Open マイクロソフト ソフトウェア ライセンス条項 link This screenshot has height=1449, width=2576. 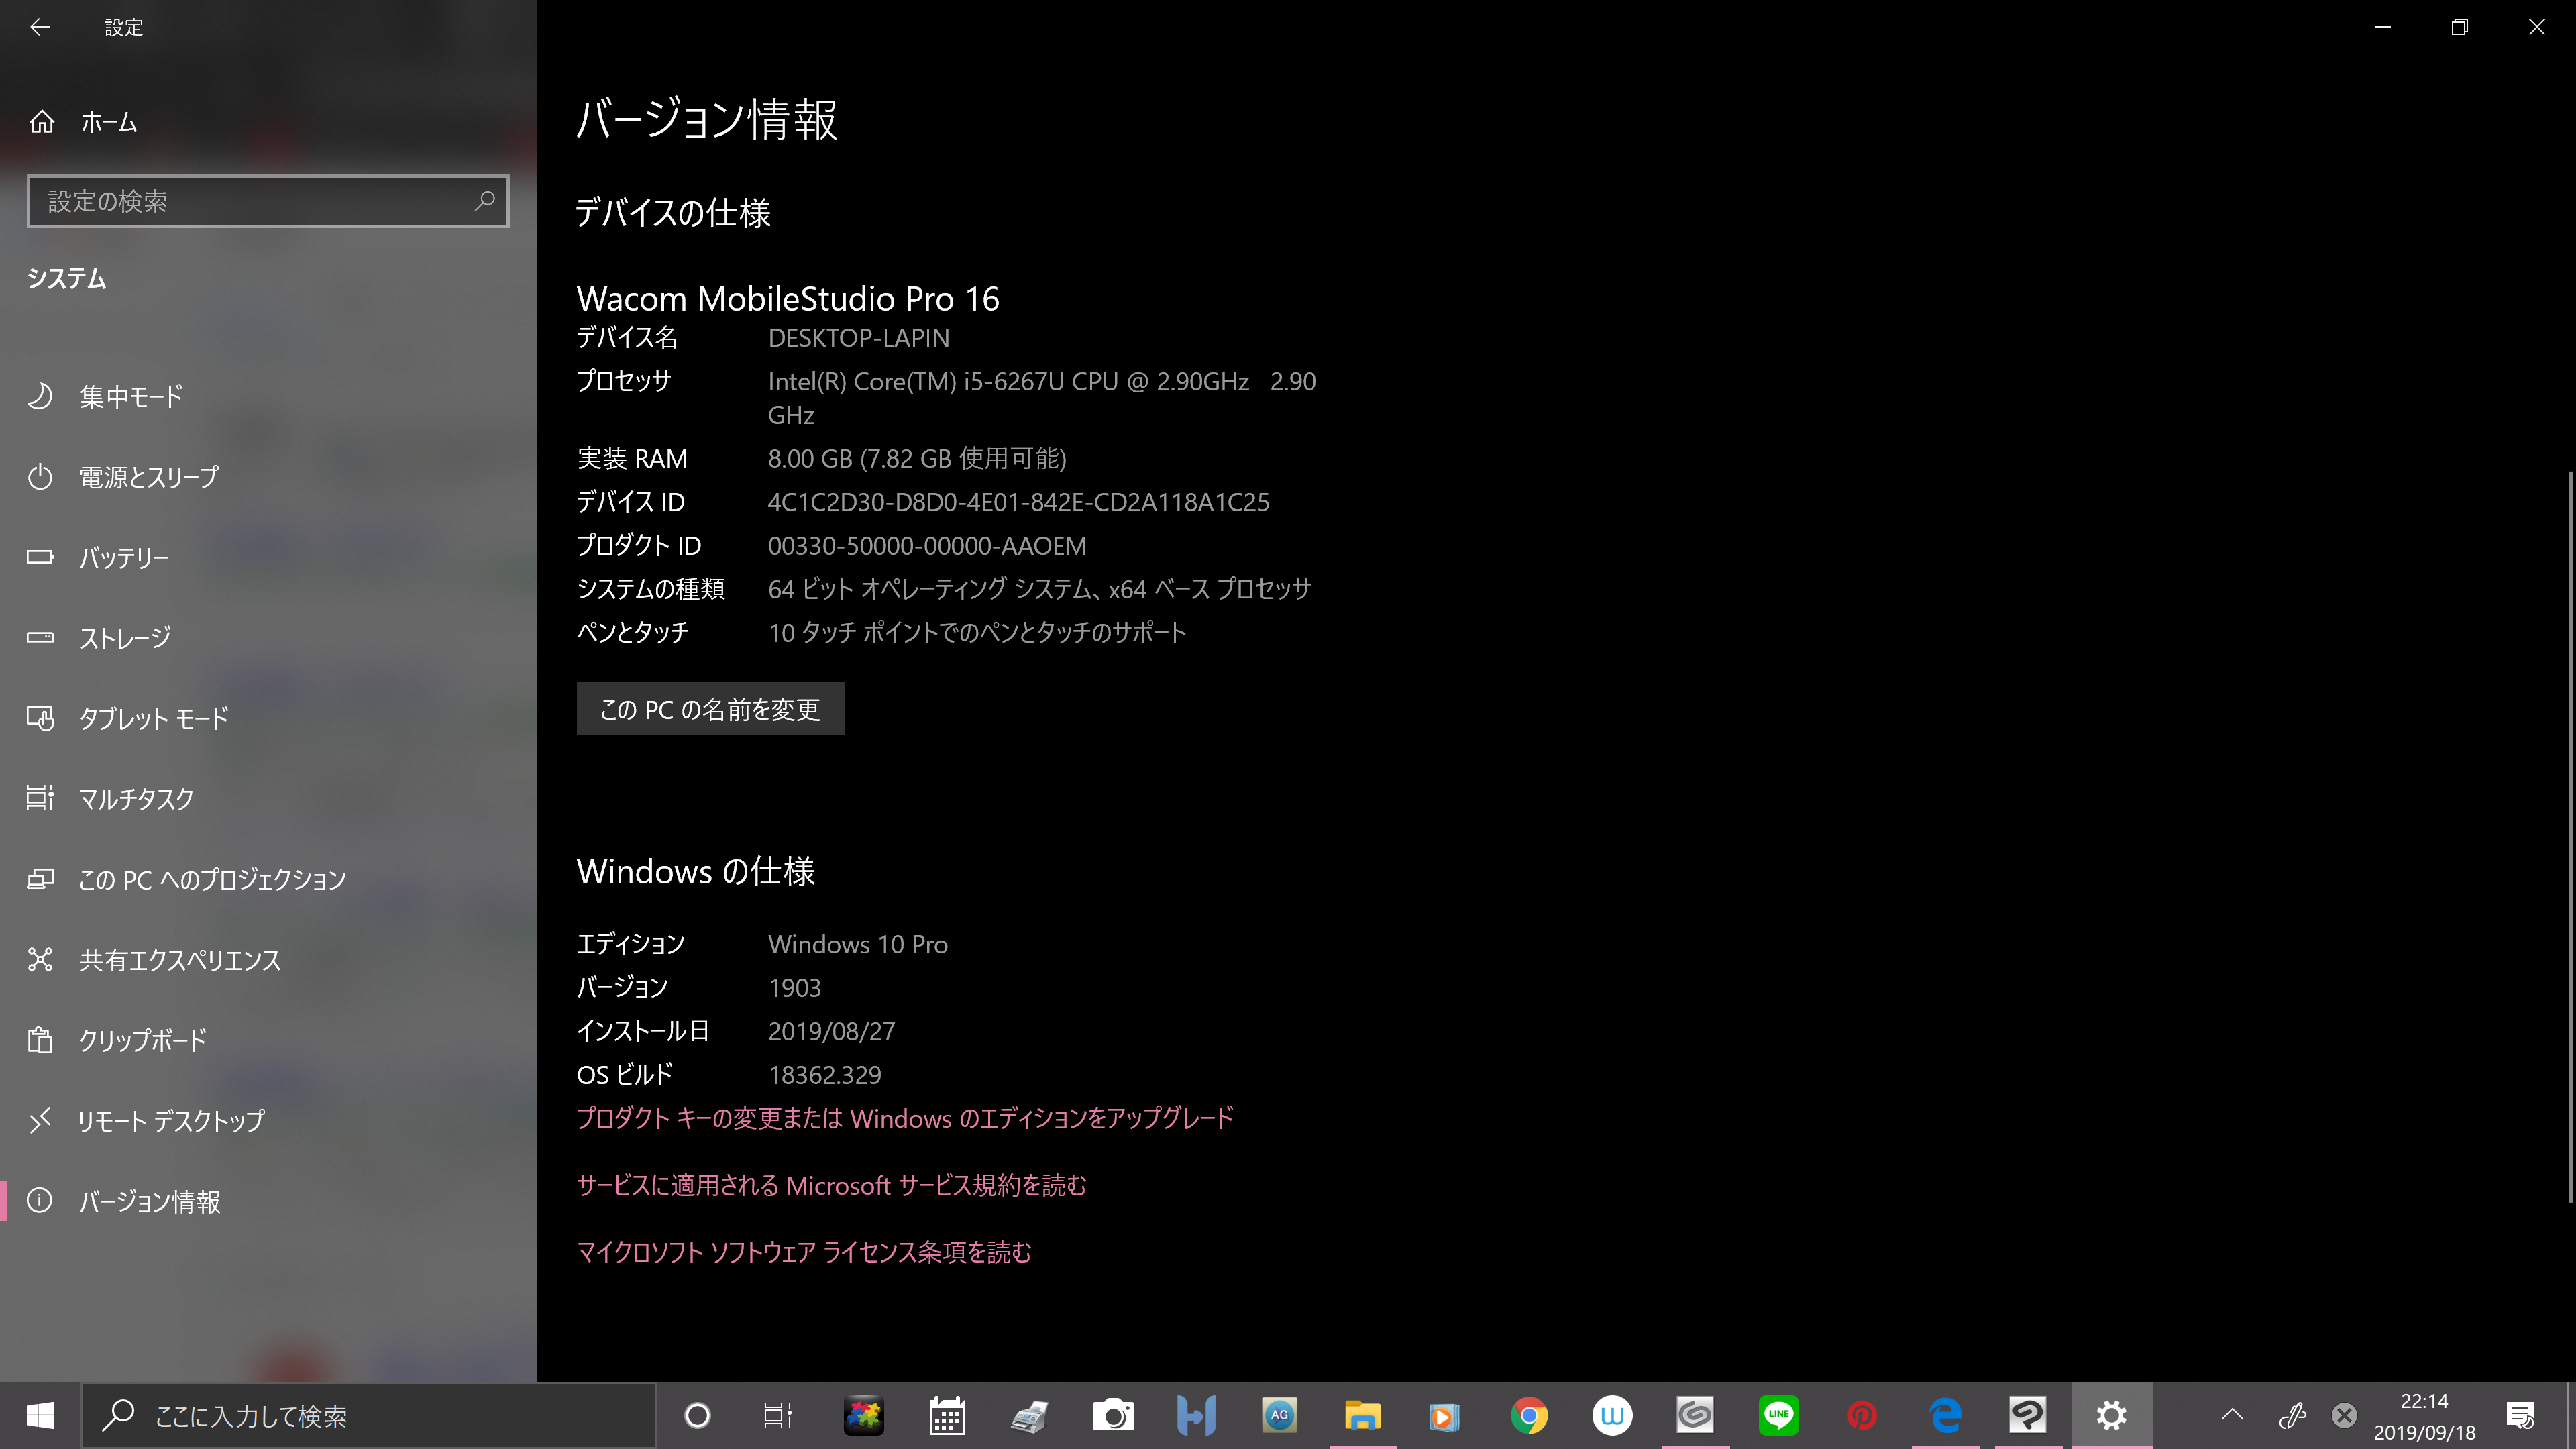[803, 1252]
